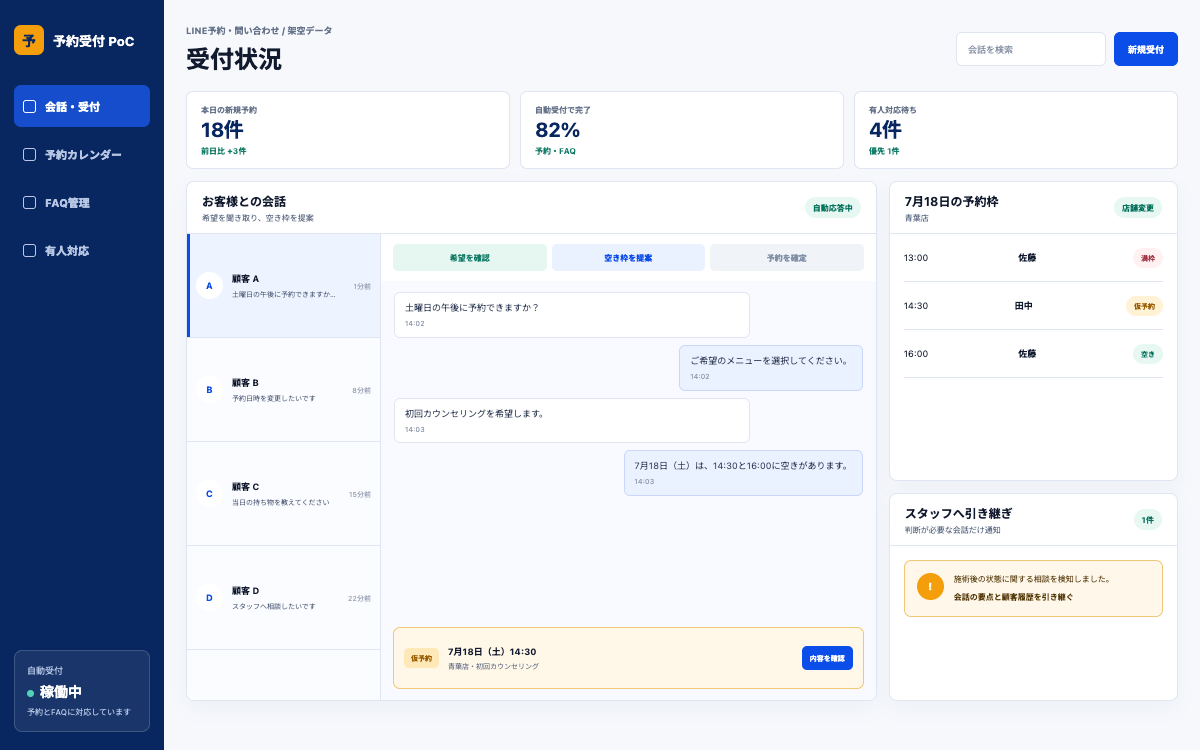The image size is (1200, 750).
Task: Click the 1件 badge in スタッフへ引き継ぎ
Action: coord(1148,520)
